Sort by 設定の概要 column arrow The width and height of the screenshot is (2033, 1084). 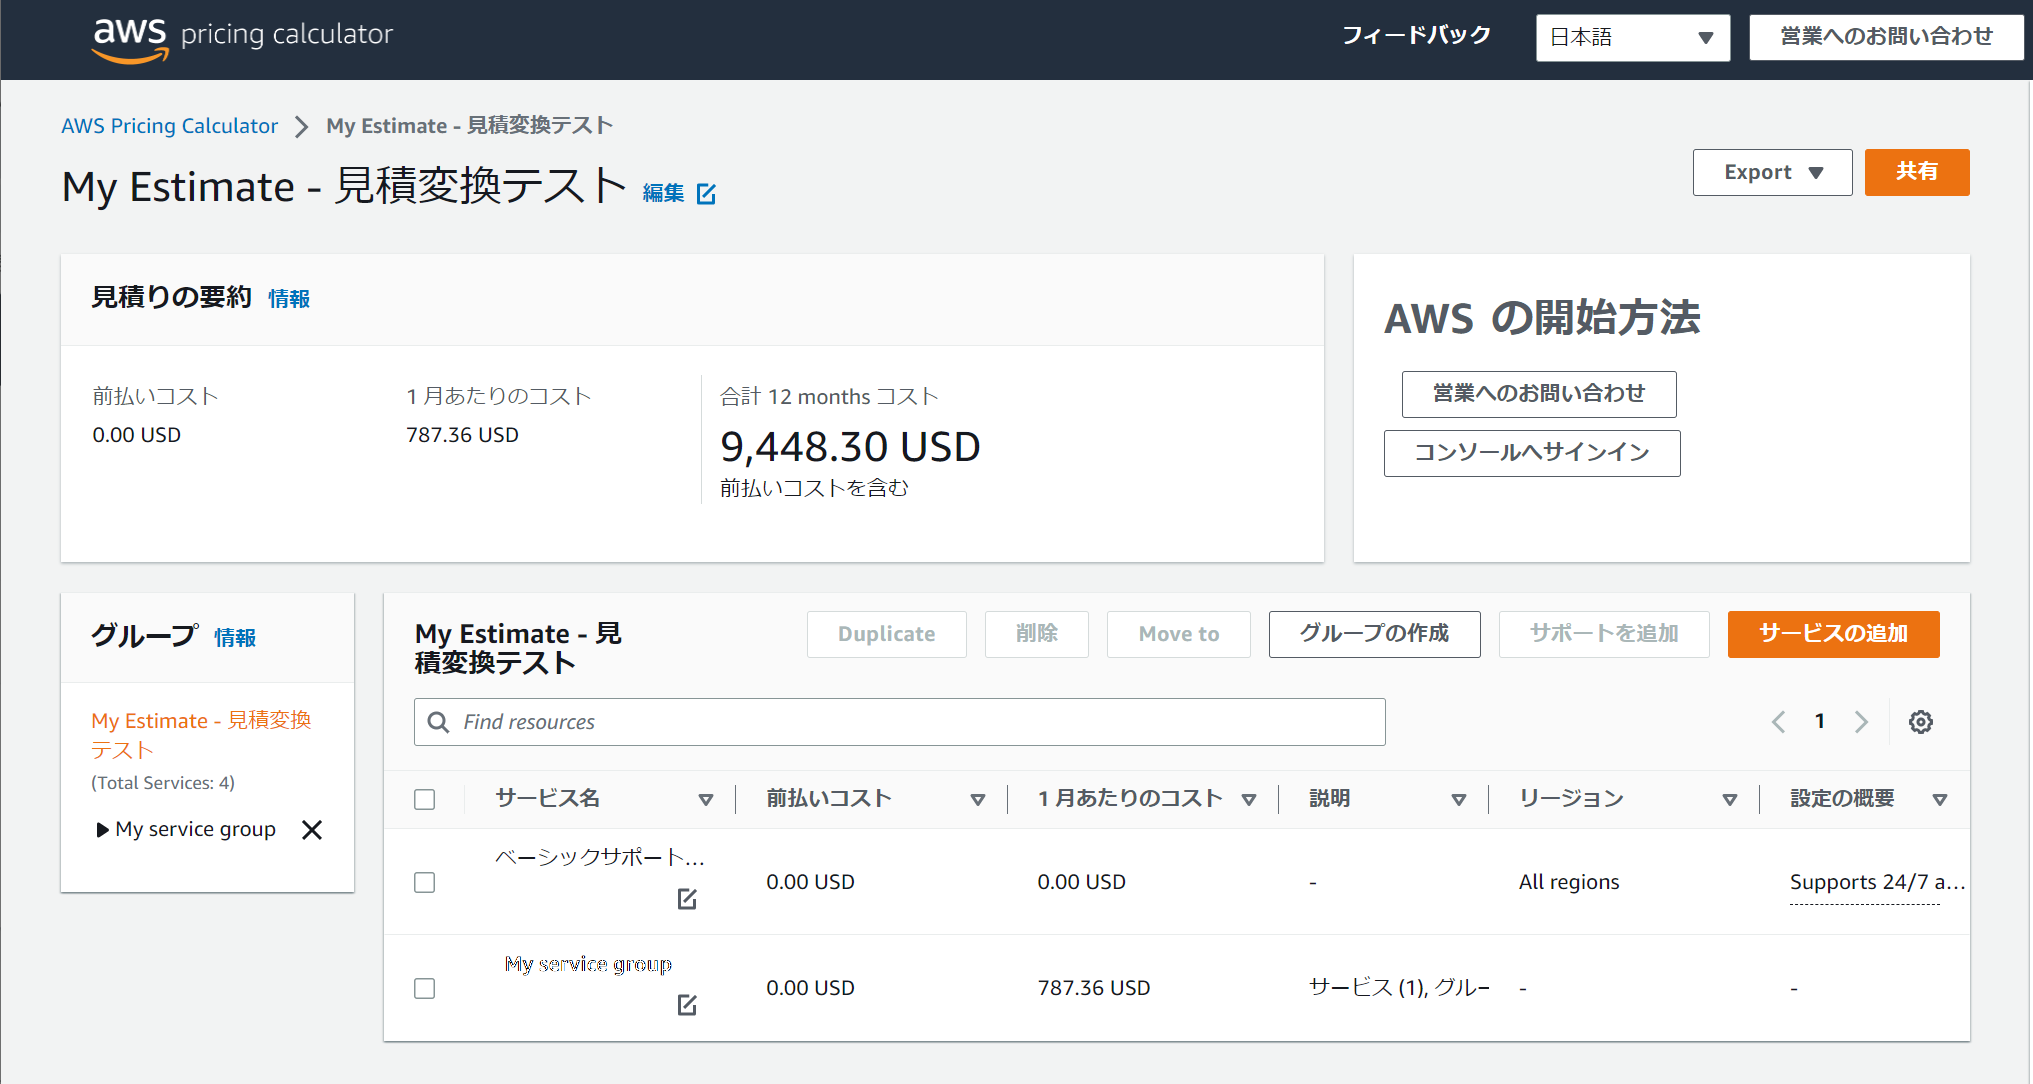click(1940, 799)
